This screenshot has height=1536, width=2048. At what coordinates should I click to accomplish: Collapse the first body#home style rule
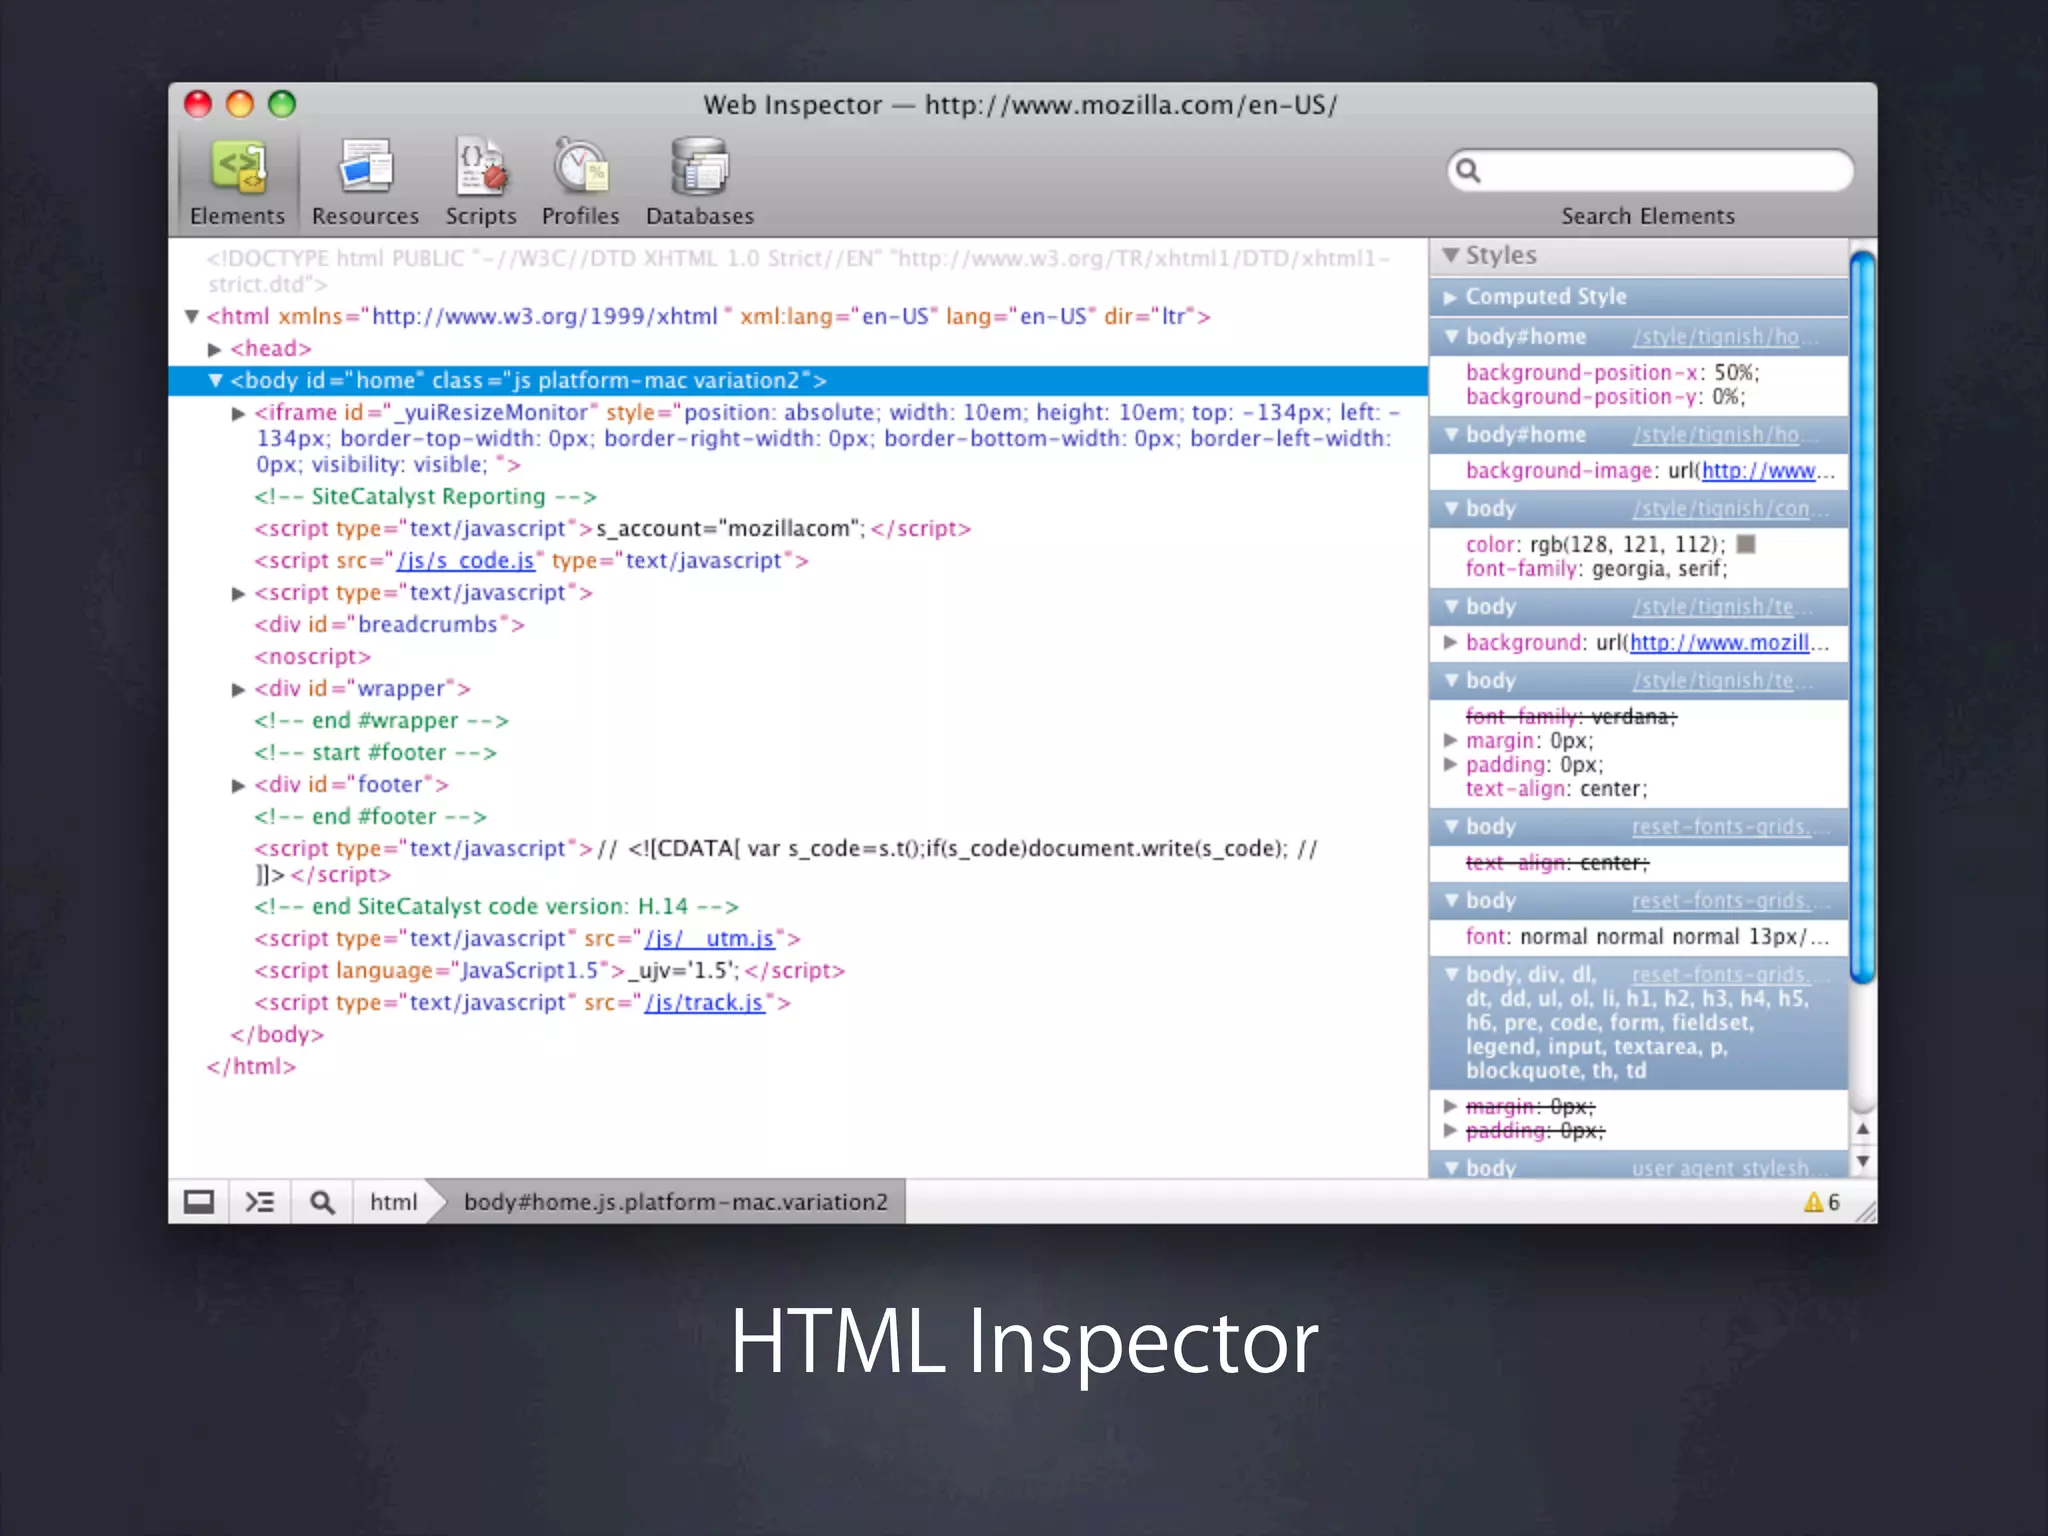click(1451, 337)
